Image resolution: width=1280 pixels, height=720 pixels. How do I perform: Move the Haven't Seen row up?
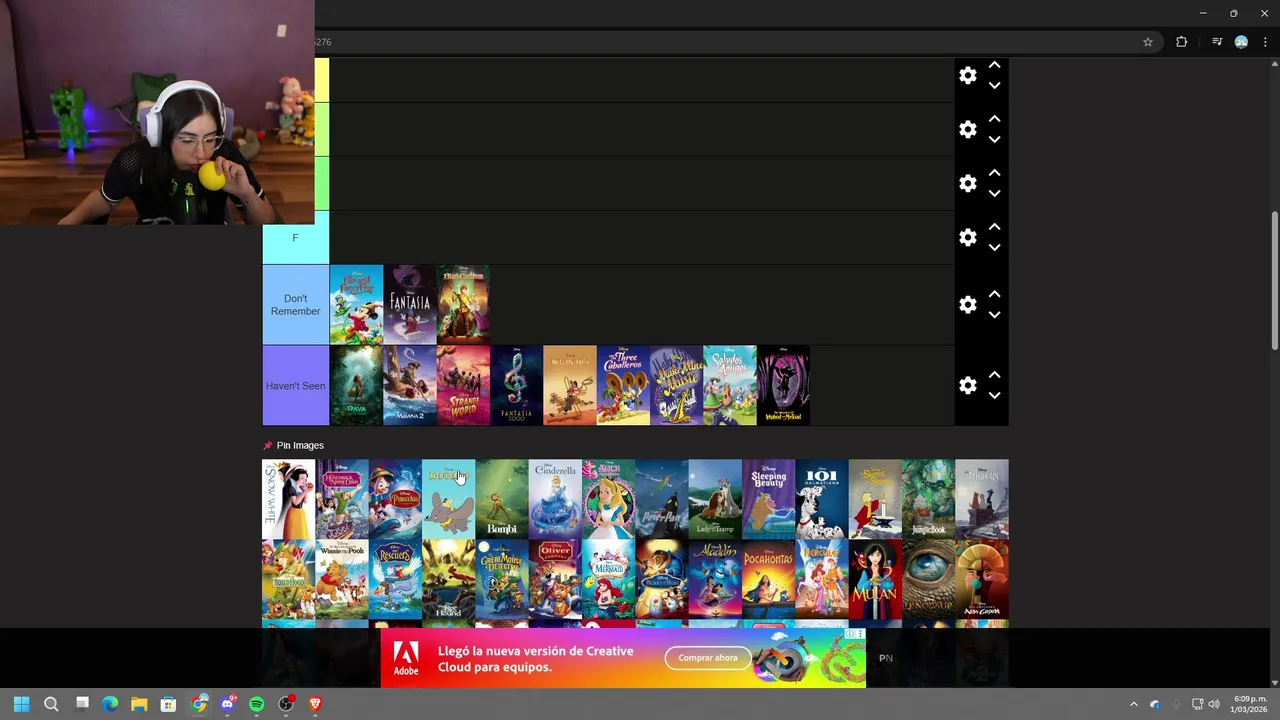coord(994,375)
